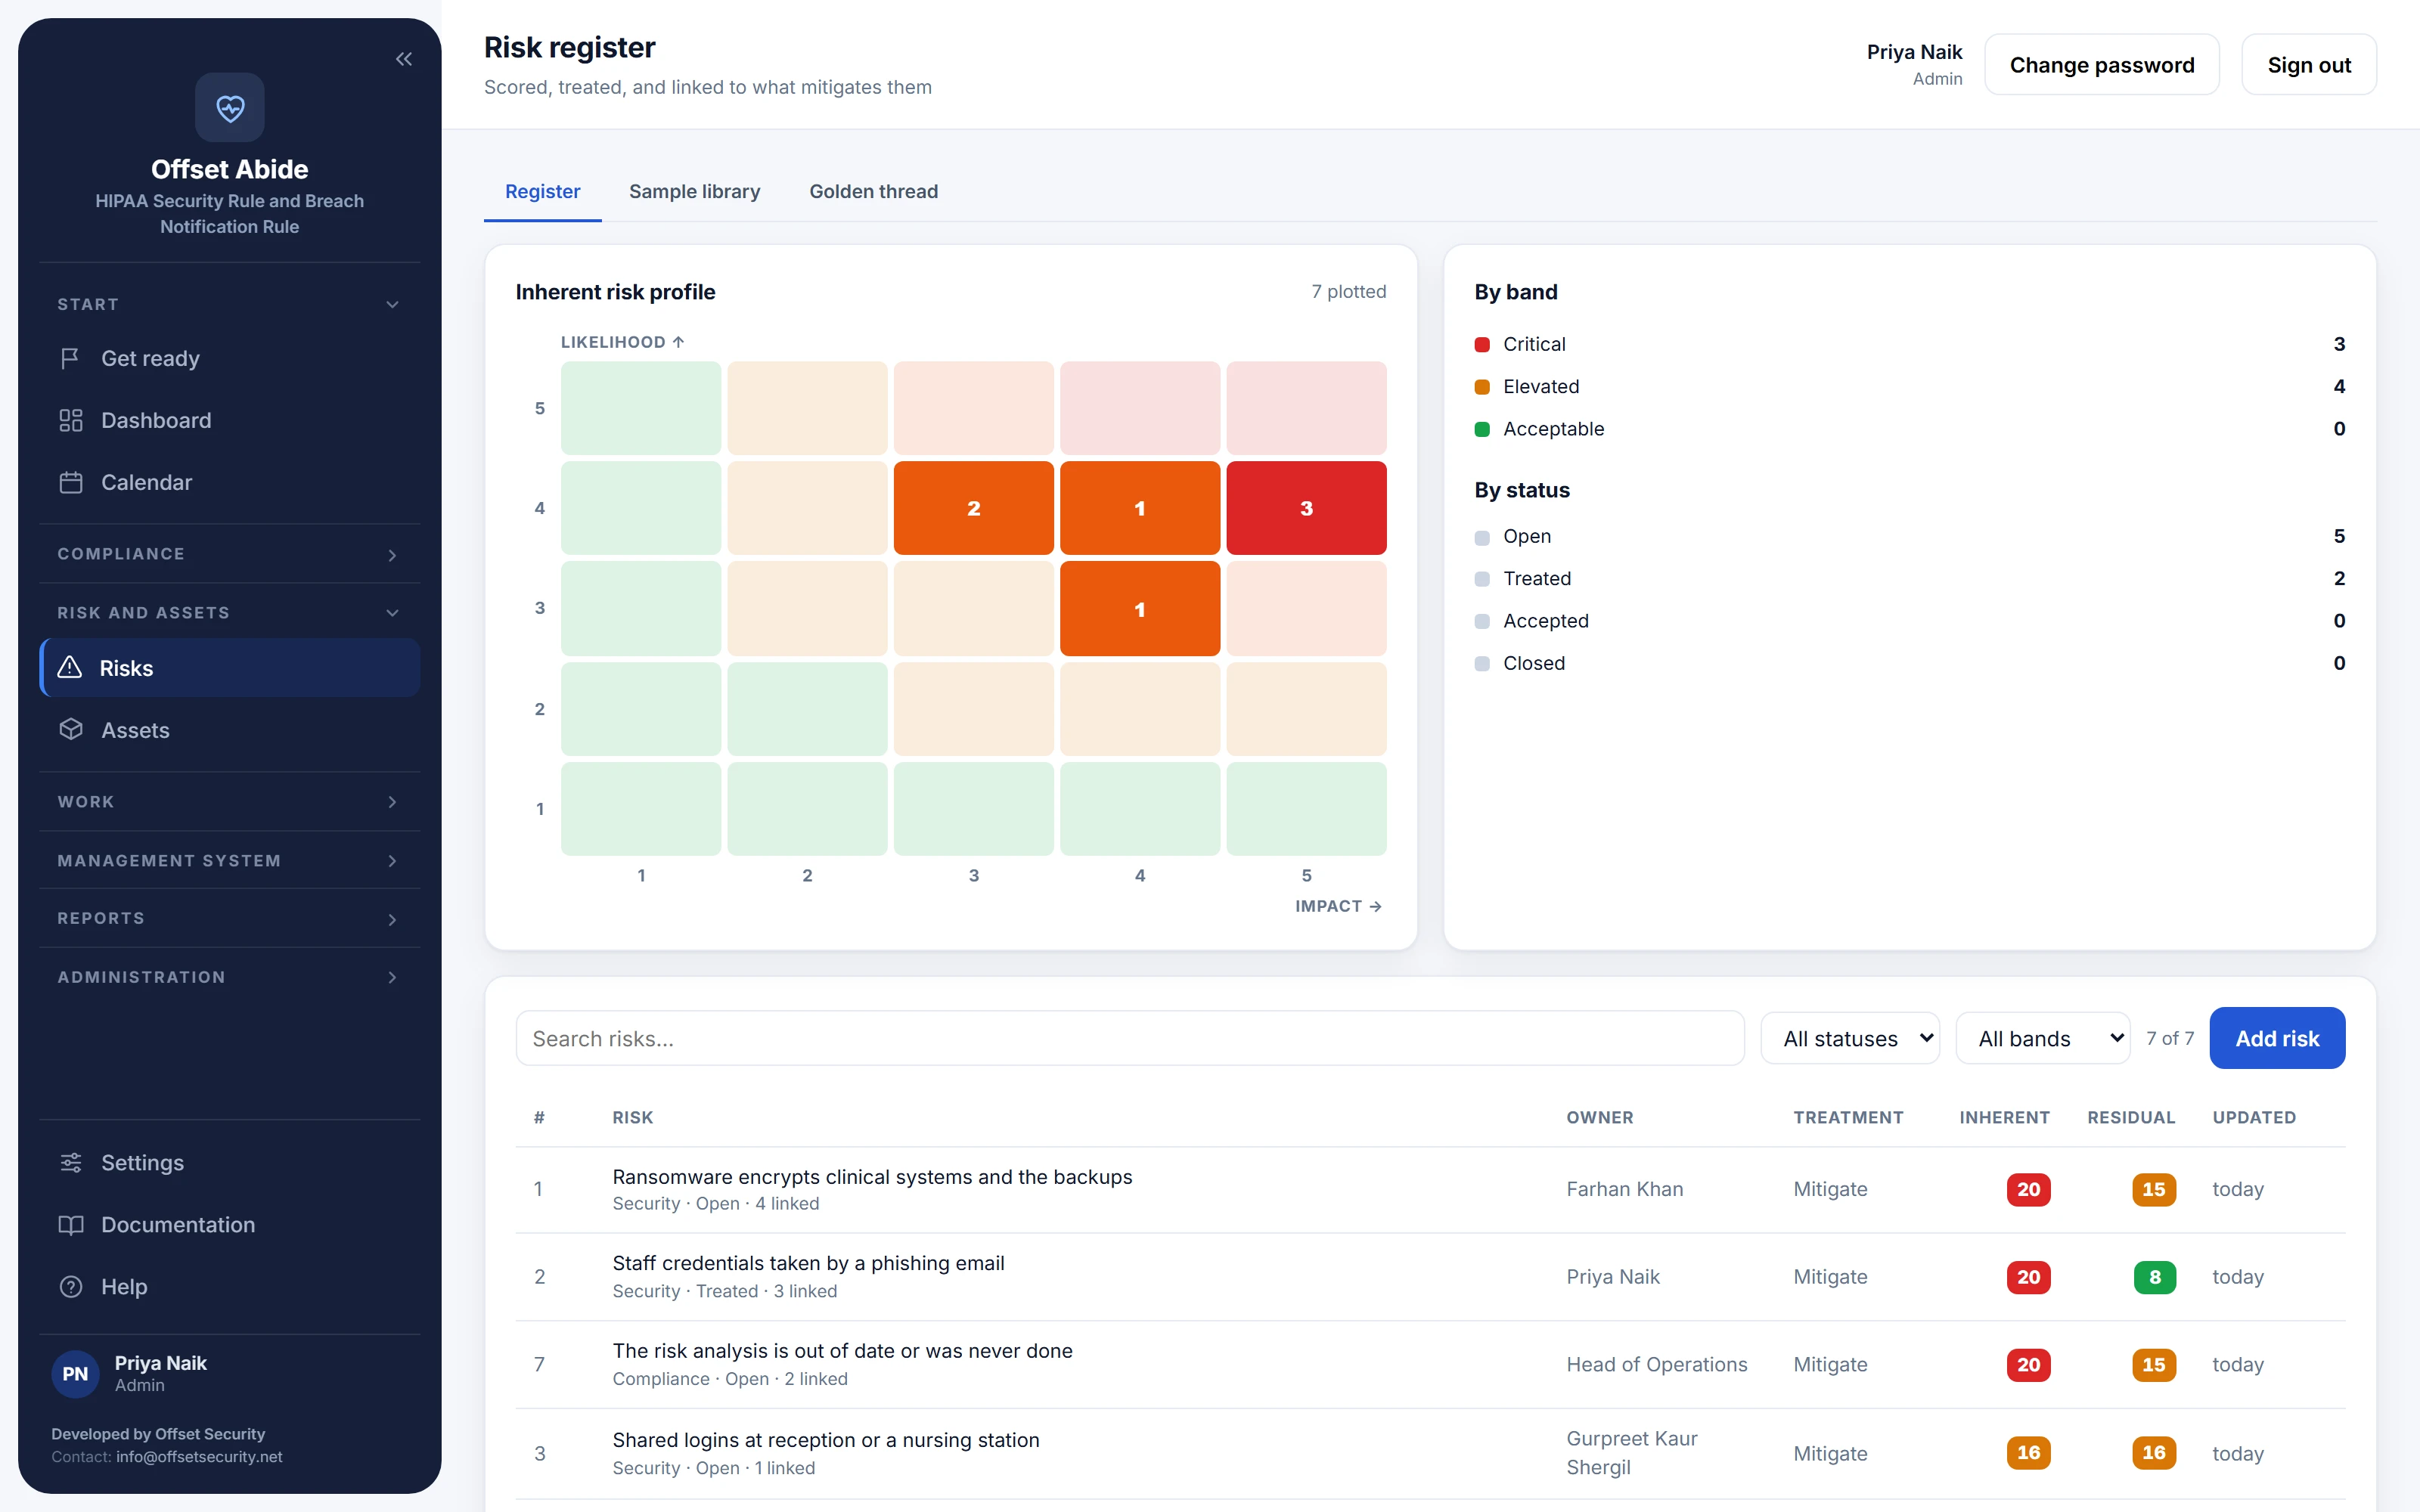The width and height of the screenshot is (2420, 1512).
Task: Click the green residual score 8 badge
Action: 2154,1277
